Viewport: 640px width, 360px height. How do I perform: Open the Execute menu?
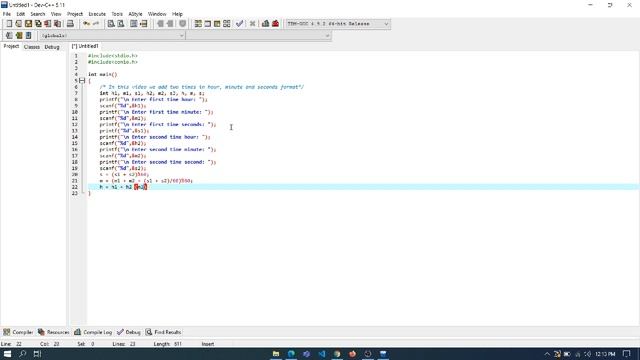click(97, 14)
